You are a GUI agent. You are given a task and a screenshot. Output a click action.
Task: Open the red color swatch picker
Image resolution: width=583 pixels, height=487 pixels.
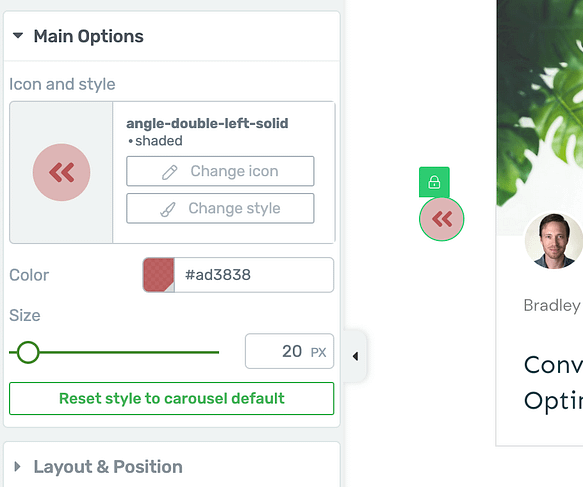[159, 275]
